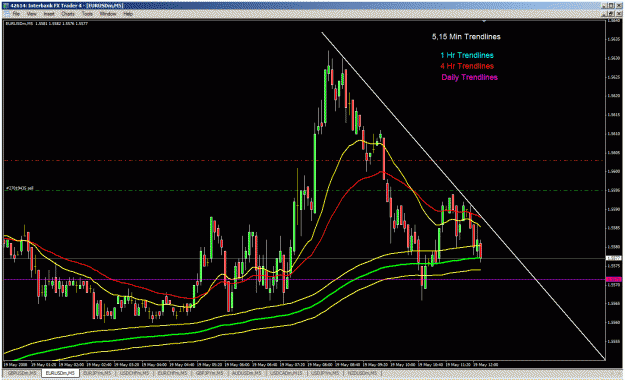Open the View menu

click(31, 14)
